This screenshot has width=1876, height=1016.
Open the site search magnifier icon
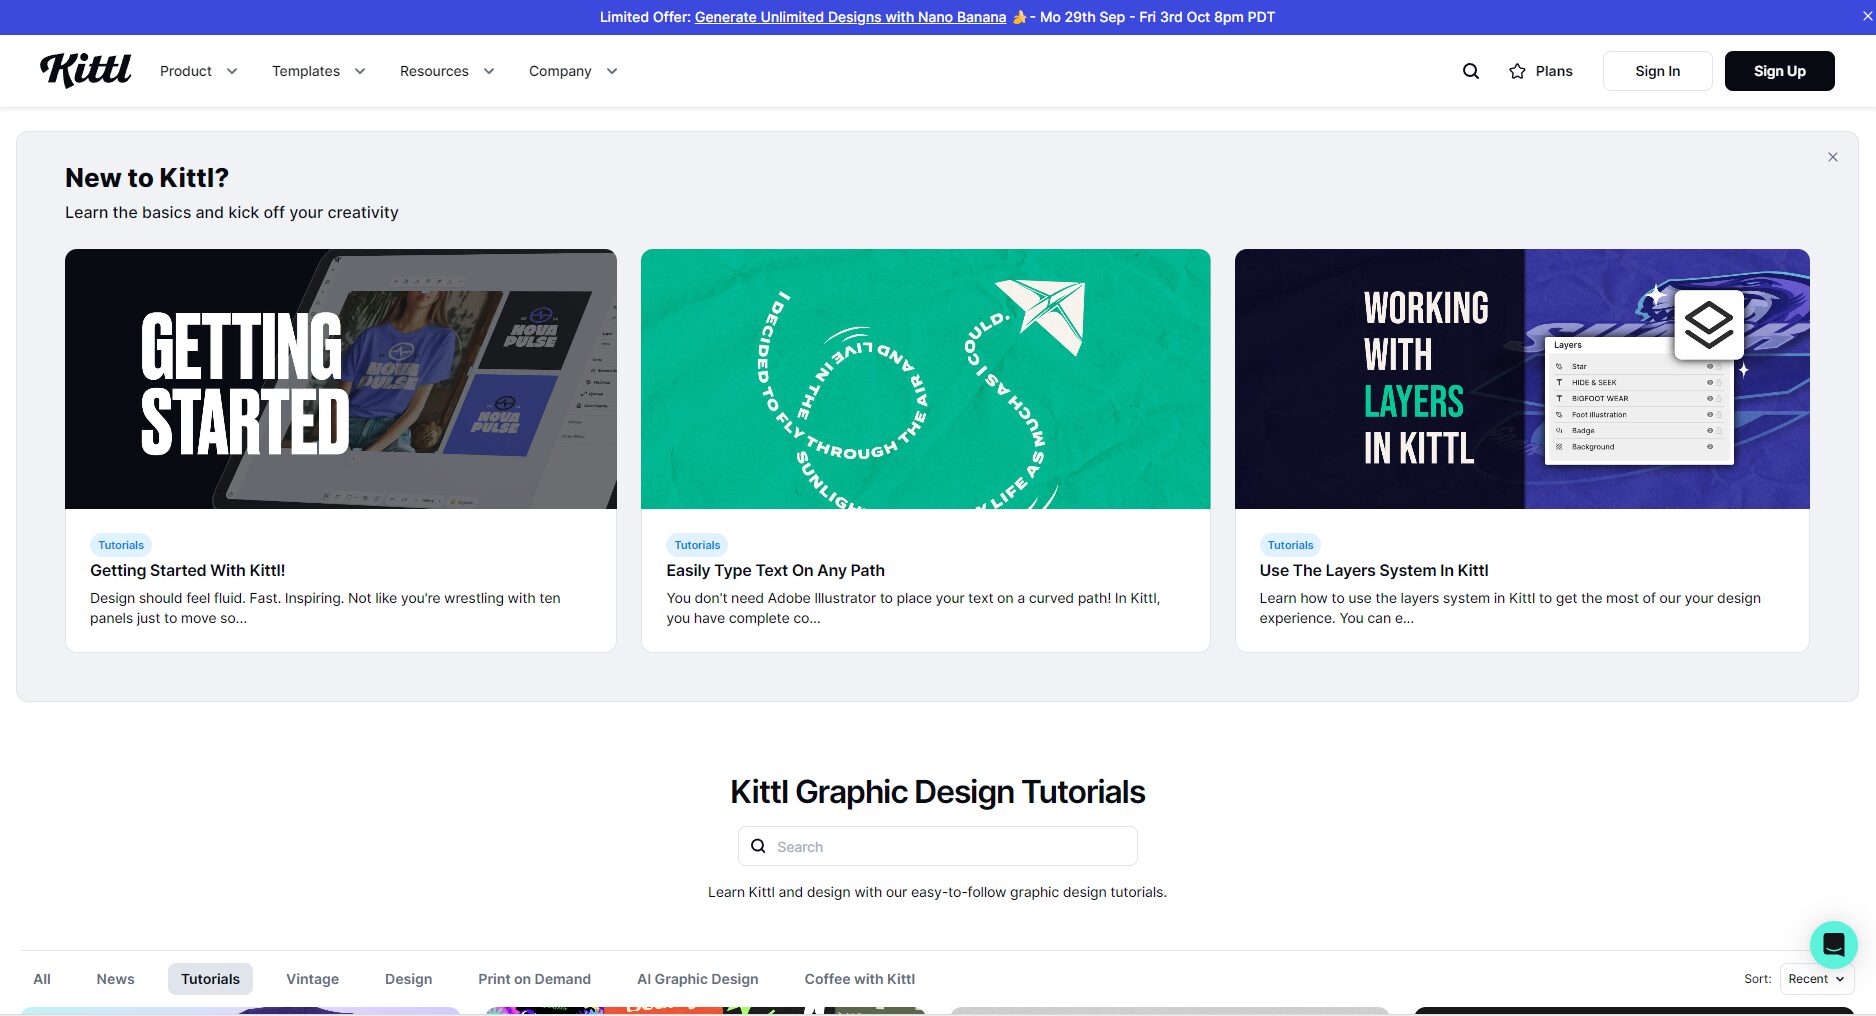(x=1470, y=71)
